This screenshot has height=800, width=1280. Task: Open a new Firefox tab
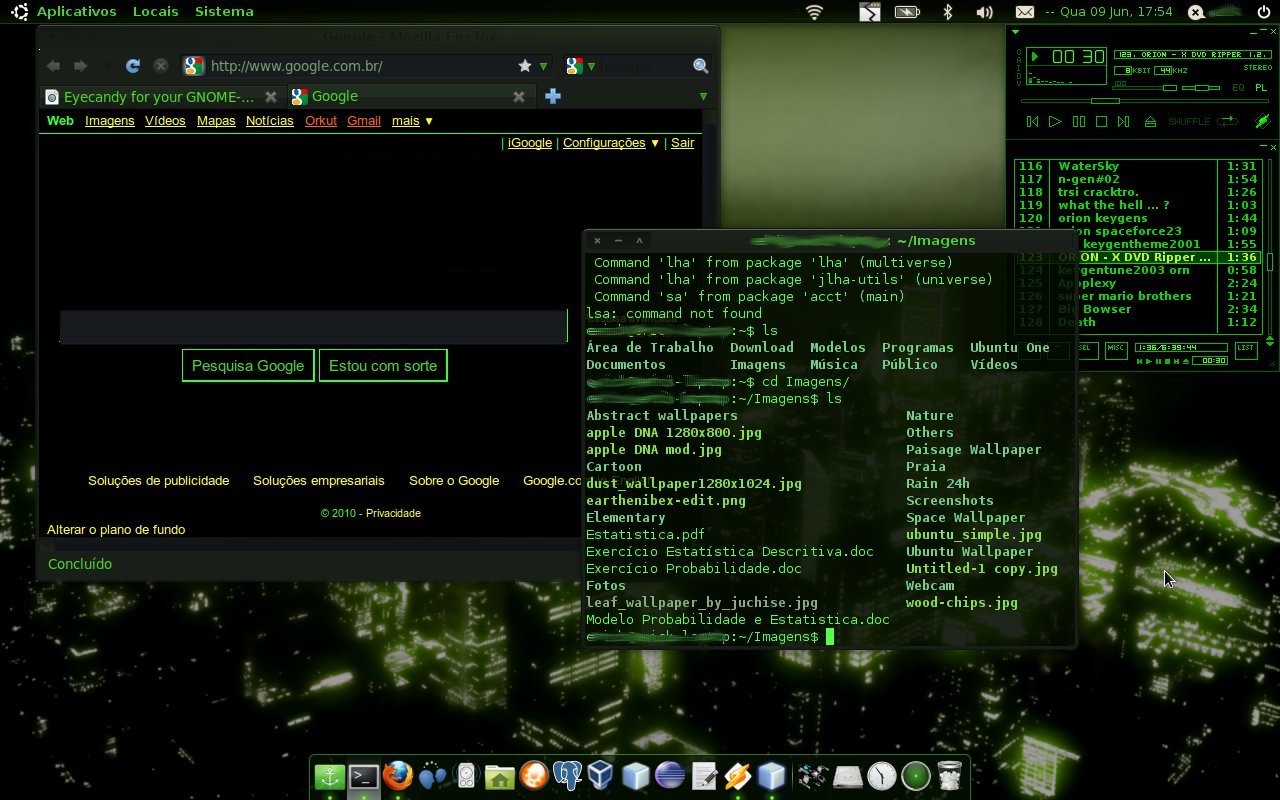pyautogui.click(x=552, y=96)
